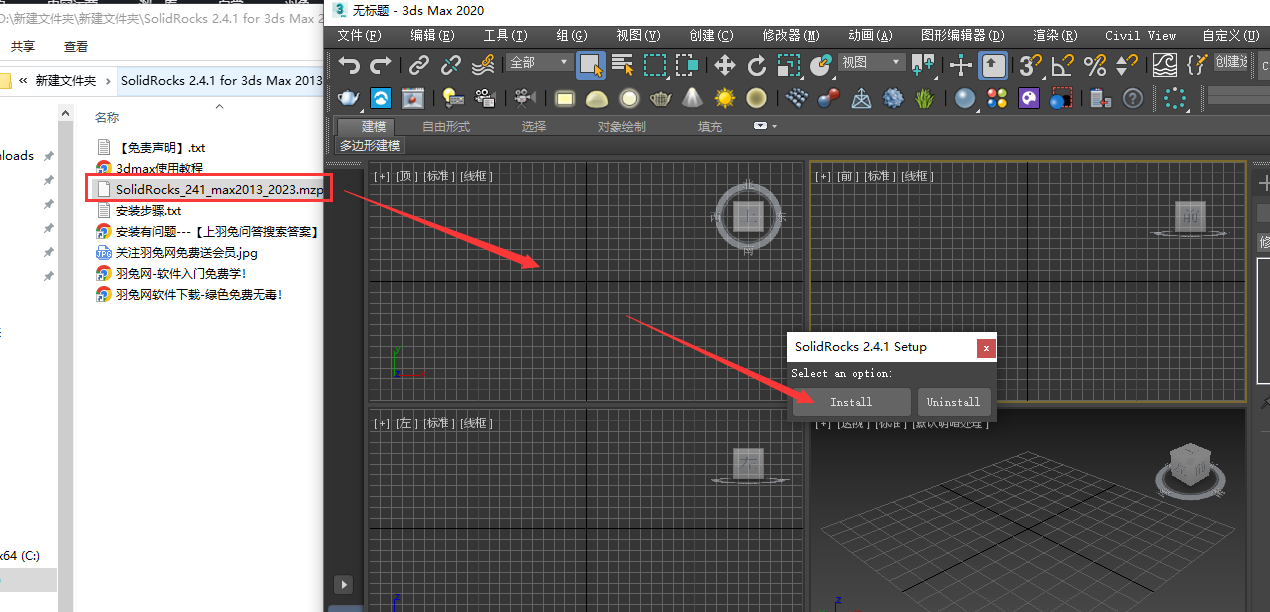This screenshot has width=1270, height=612.
Task: Click the four colored balls icon
Action: (x=997, y=98)
